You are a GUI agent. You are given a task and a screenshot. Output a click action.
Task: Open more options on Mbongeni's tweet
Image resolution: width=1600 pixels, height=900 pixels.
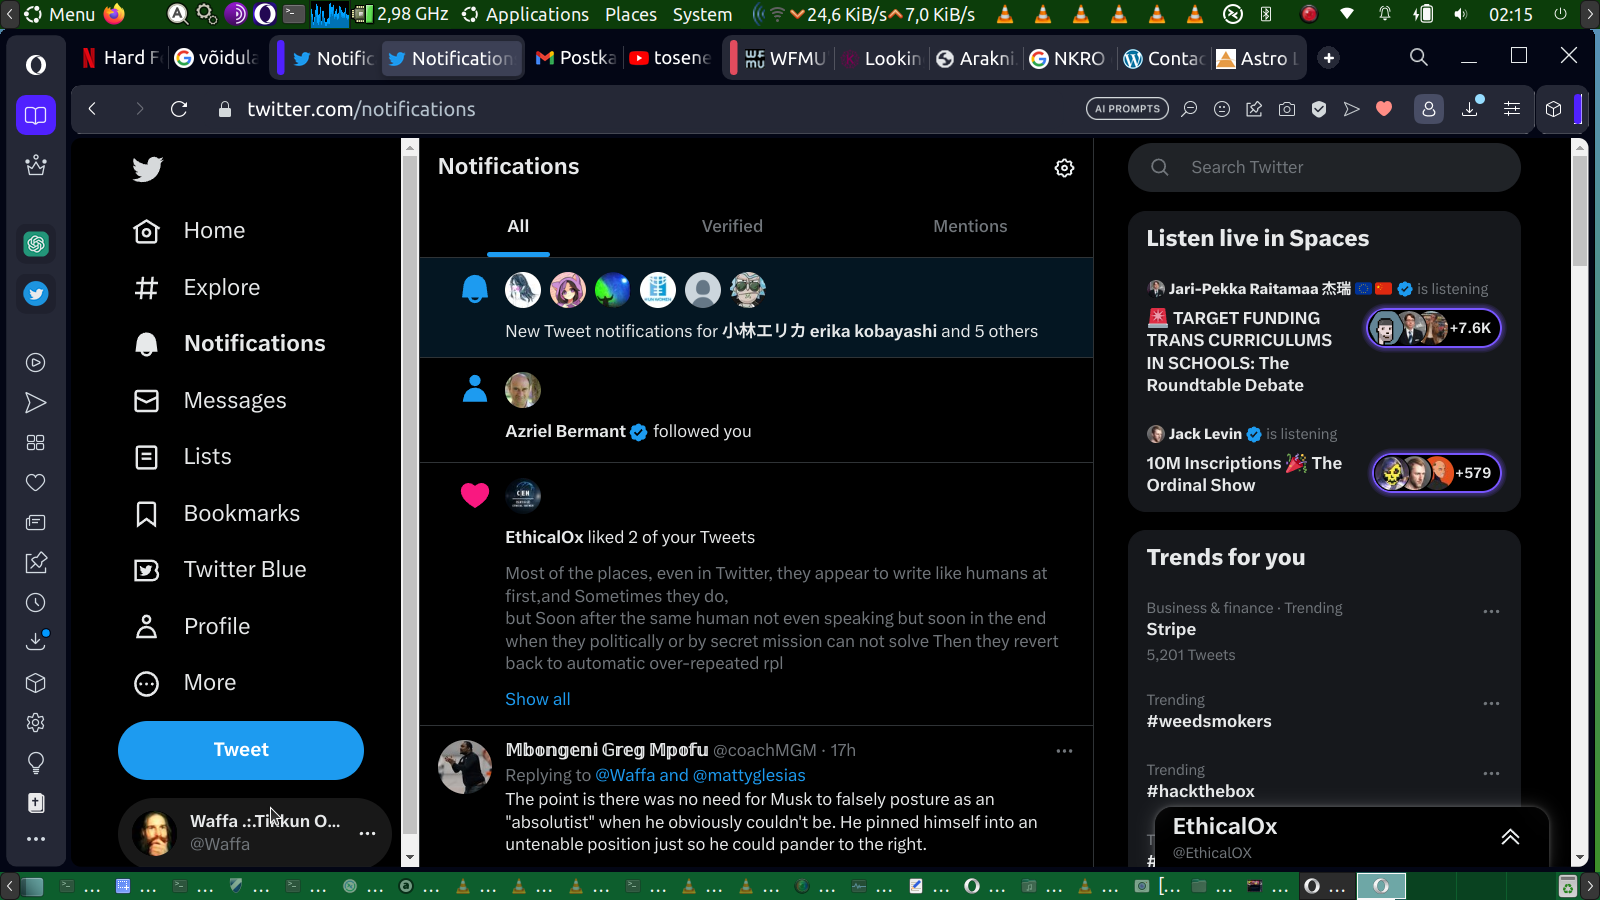pyautogui.click(x=1064, y=751)
